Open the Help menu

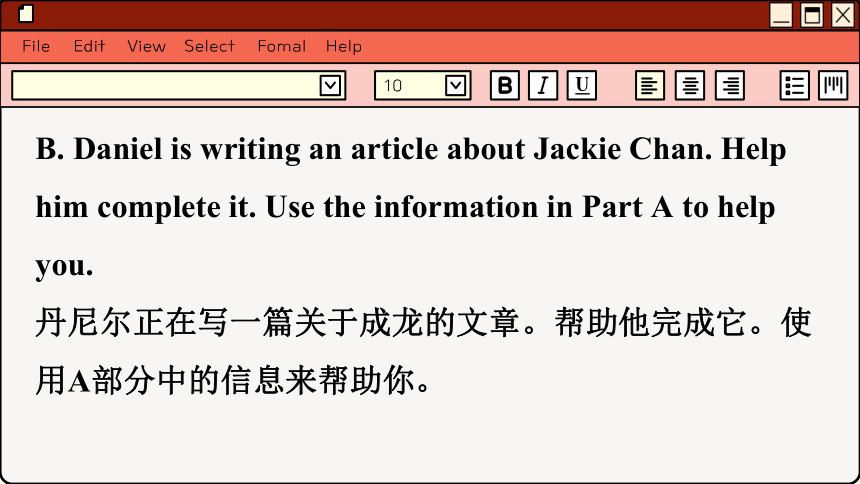click(x=344, y=46)
